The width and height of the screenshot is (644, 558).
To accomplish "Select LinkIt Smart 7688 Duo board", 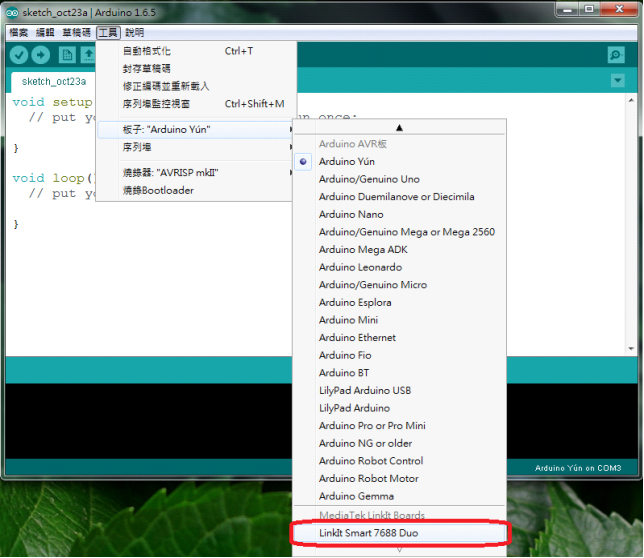I will click(x=399, y=533).
